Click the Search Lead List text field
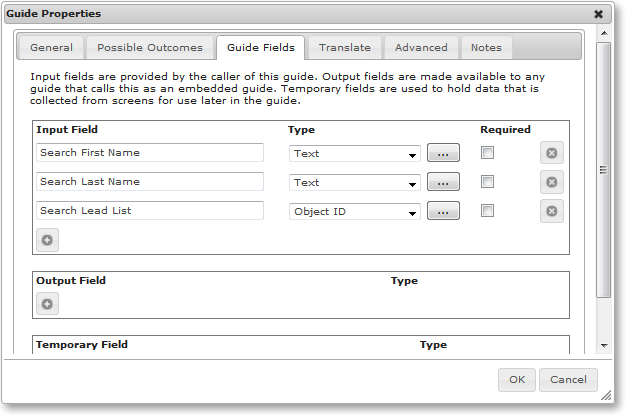Viewport: 626px width, 415px height. 150,210
